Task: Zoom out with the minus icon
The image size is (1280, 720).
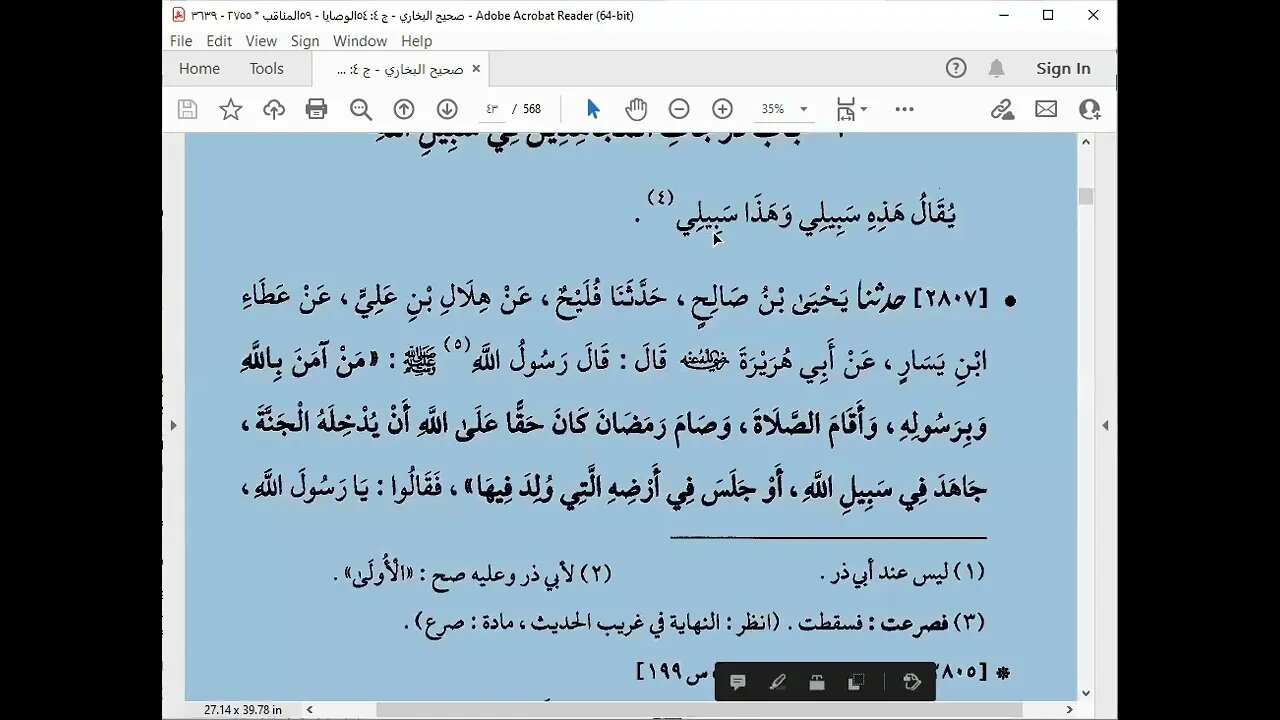Action: tap(679, 109)
